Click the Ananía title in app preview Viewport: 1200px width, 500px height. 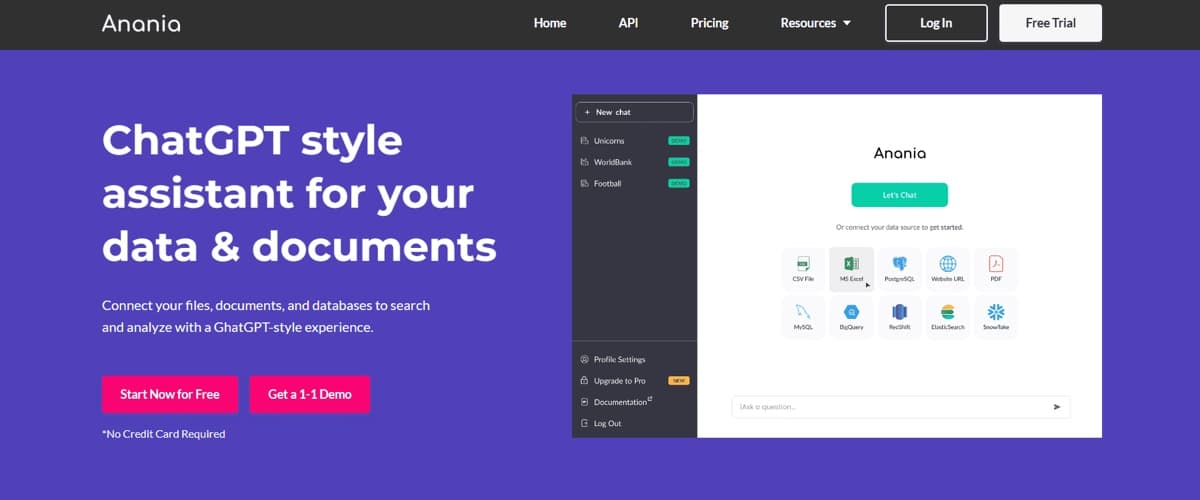(899, 153)
